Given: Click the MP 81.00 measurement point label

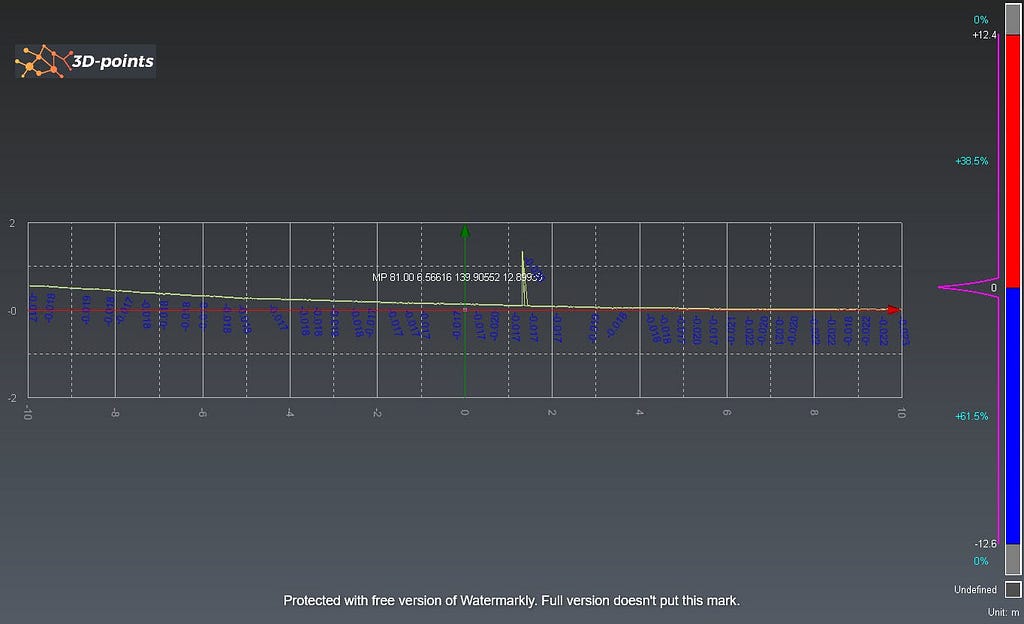Looking at the screenshot, I should tap(457, 277).
